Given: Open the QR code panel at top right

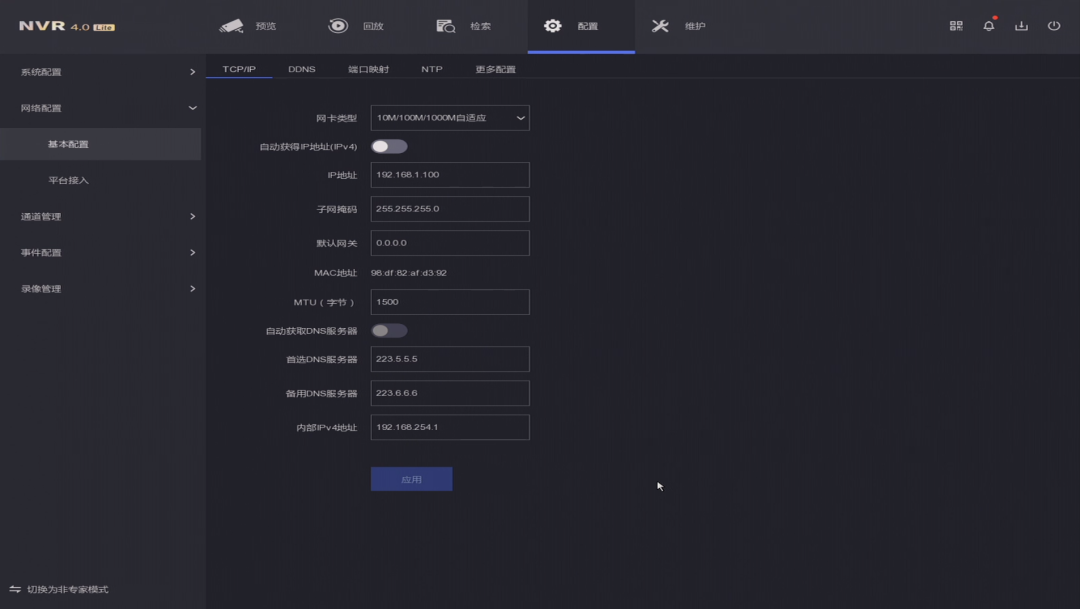Looking at the screenshot, I should pyautogui.click(x=955, y=25).
